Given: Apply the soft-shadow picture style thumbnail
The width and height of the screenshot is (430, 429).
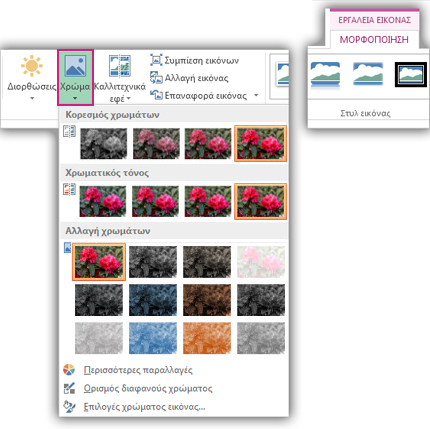Looking at the screenshot, I should coord(368,74).
